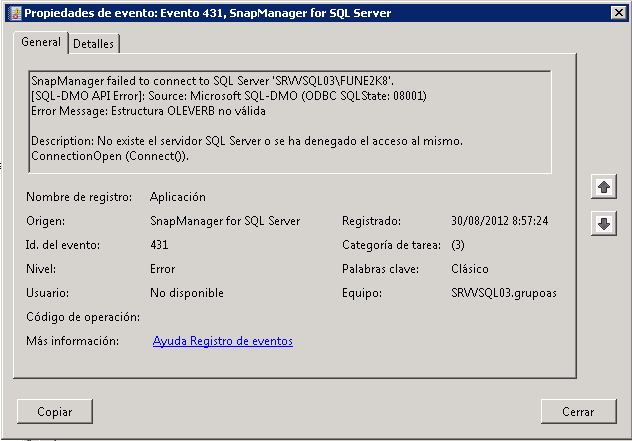632x441 pixels.
Task: Click the event ID value 431
Action: [159, 245]
